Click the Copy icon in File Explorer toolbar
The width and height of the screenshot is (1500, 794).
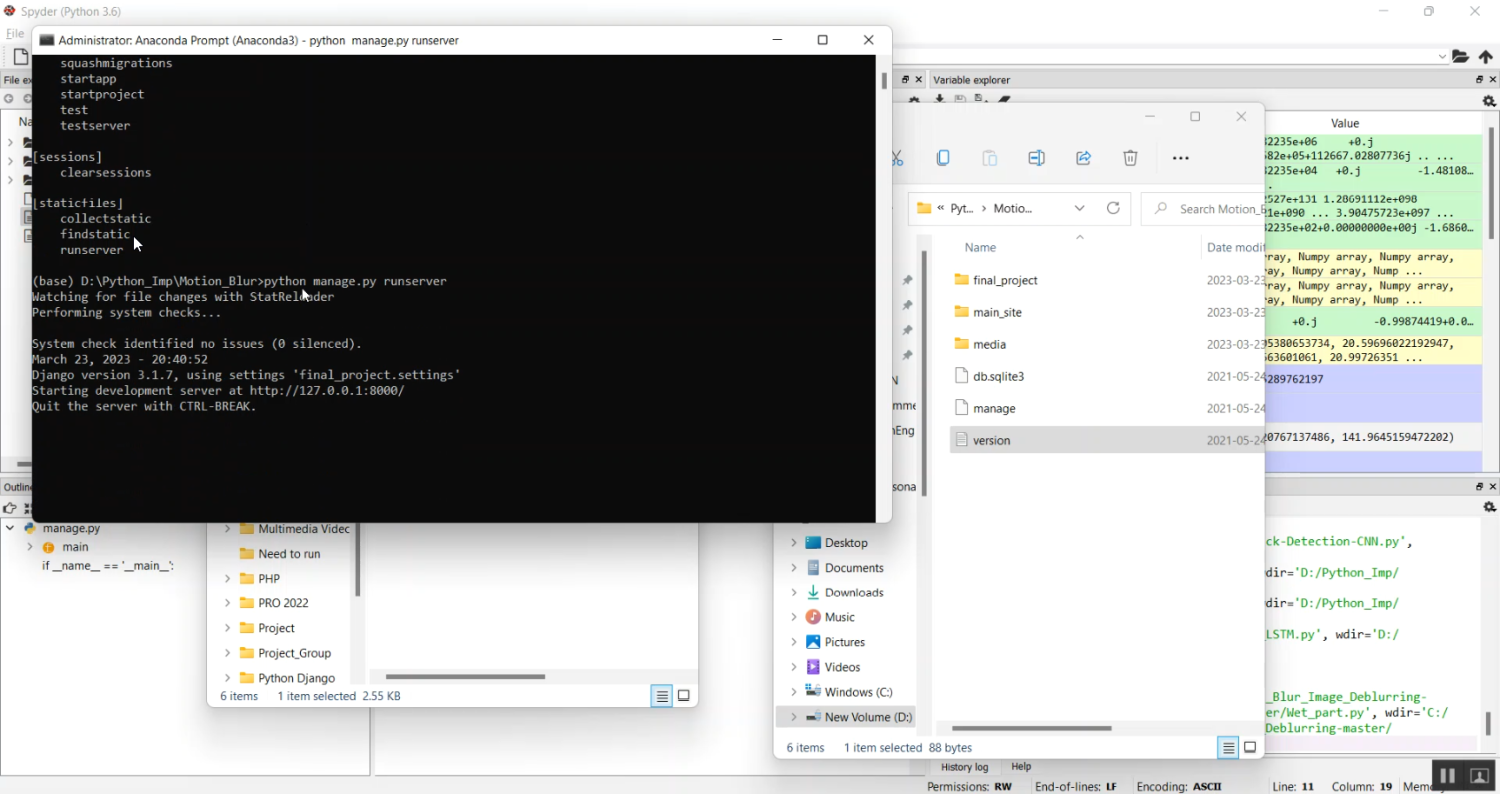tap(943, 157)
